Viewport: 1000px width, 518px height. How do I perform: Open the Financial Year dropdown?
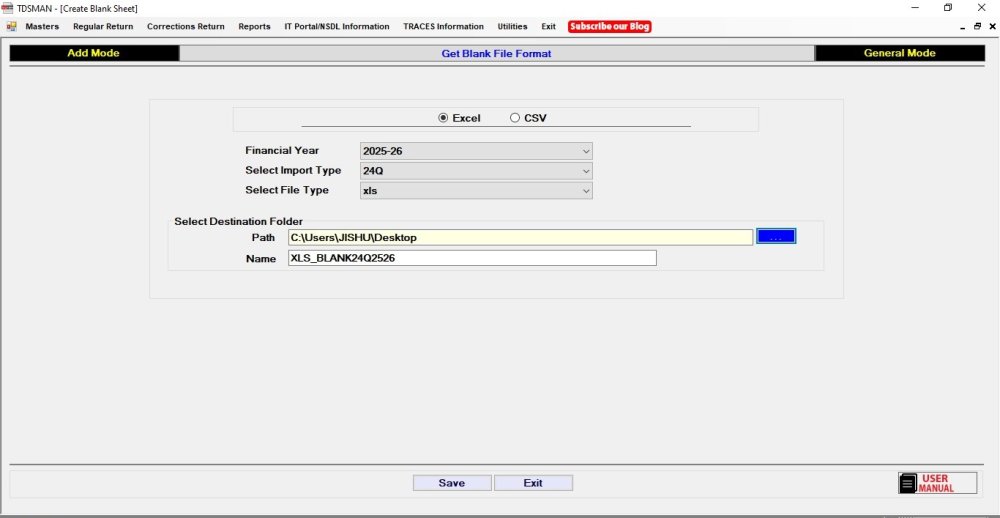[x=476, y=151]
